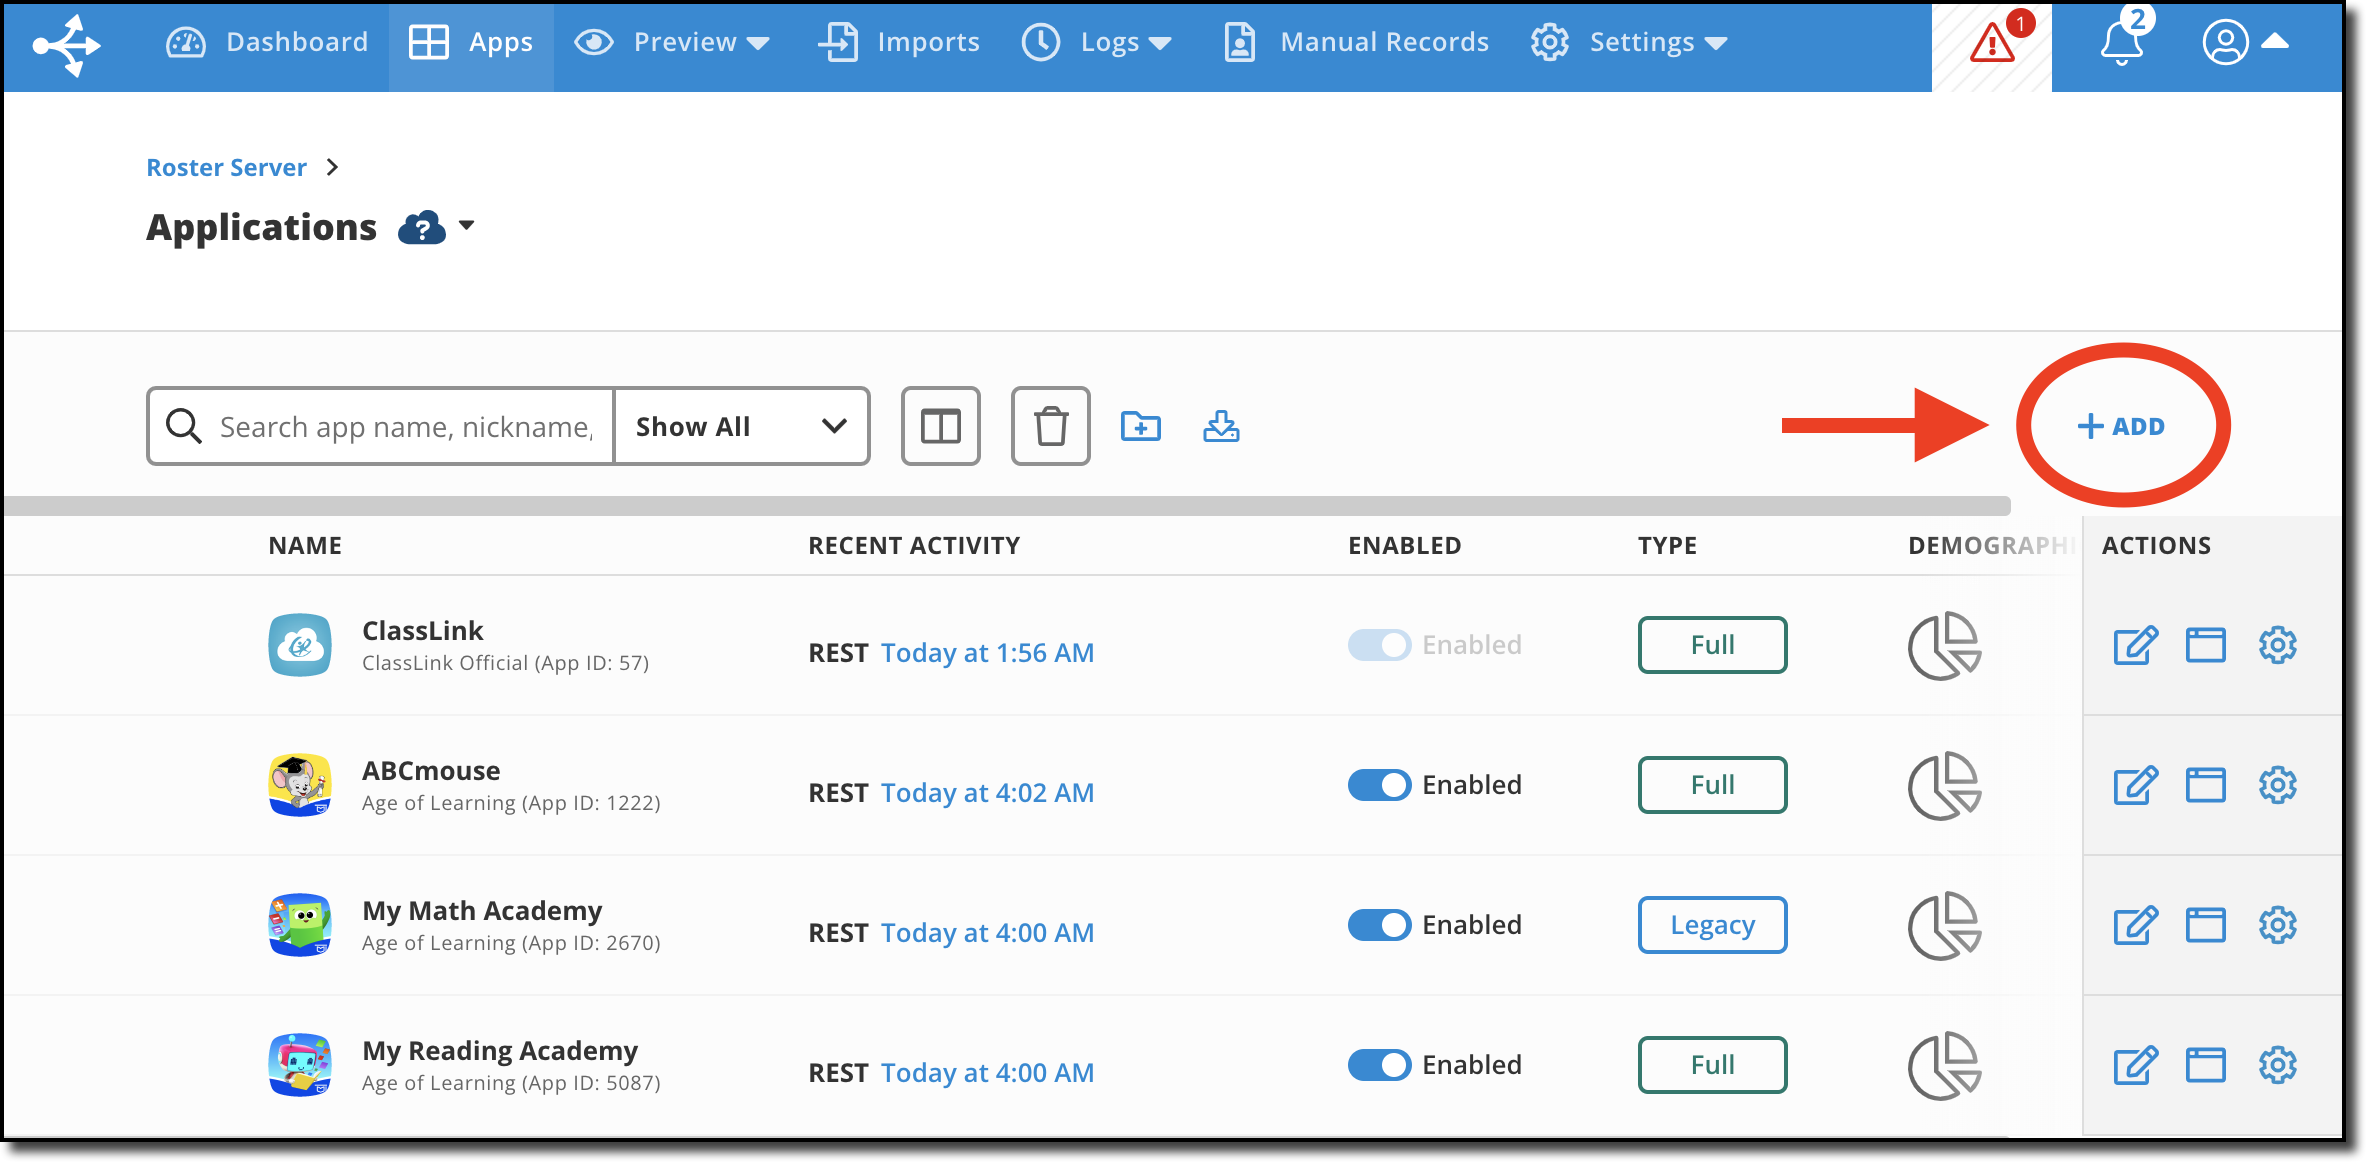Open demographics pie icon for My Reading Academy

[1944, 1066]
